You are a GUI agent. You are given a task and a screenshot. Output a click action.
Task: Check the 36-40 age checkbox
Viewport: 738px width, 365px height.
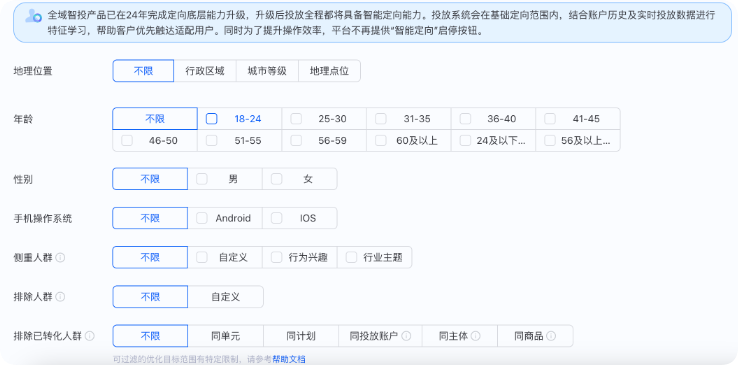point(465,119)
